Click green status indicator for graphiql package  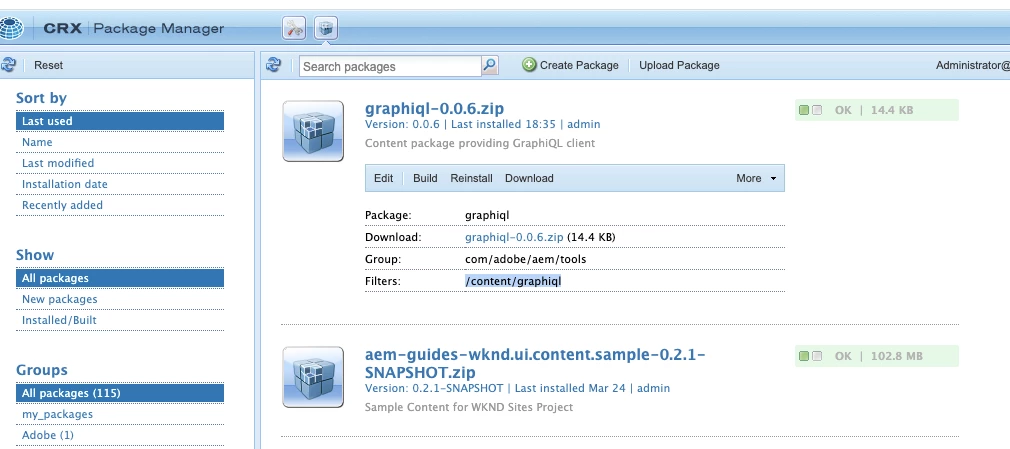[x=803, y=110]
